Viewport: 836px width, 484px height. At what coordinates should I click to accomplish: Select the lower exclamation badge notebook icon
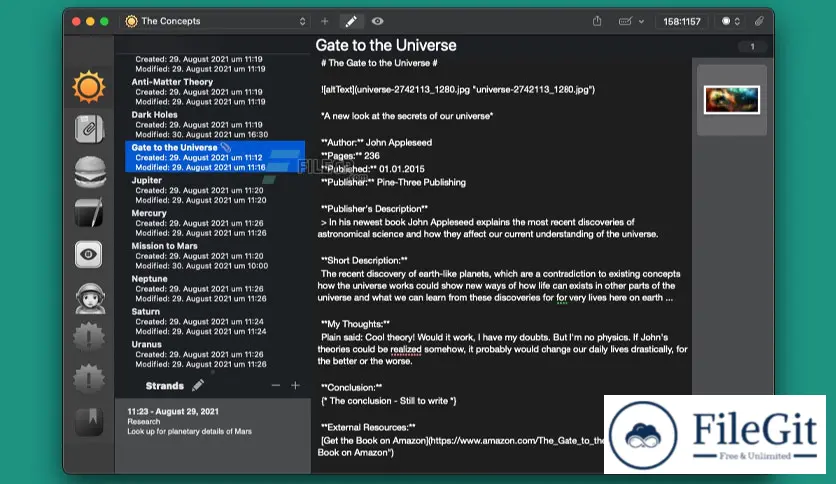[89, 379]
